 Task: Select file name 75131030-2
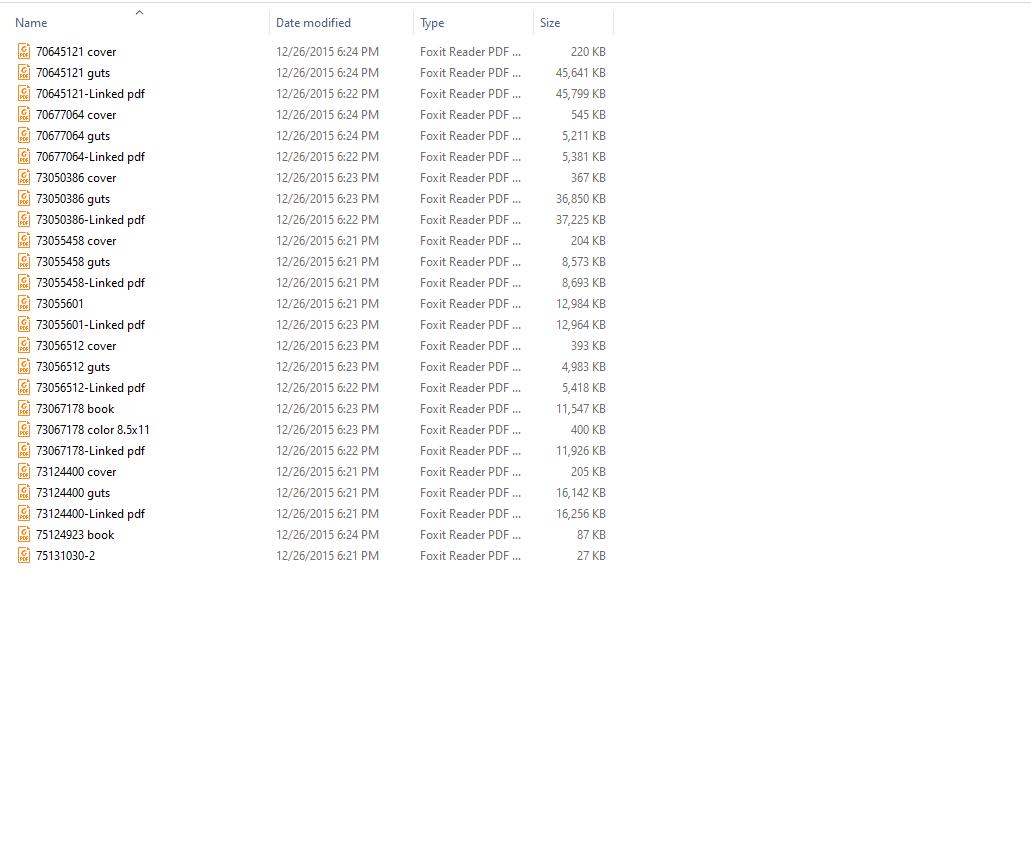pos(66,557)
